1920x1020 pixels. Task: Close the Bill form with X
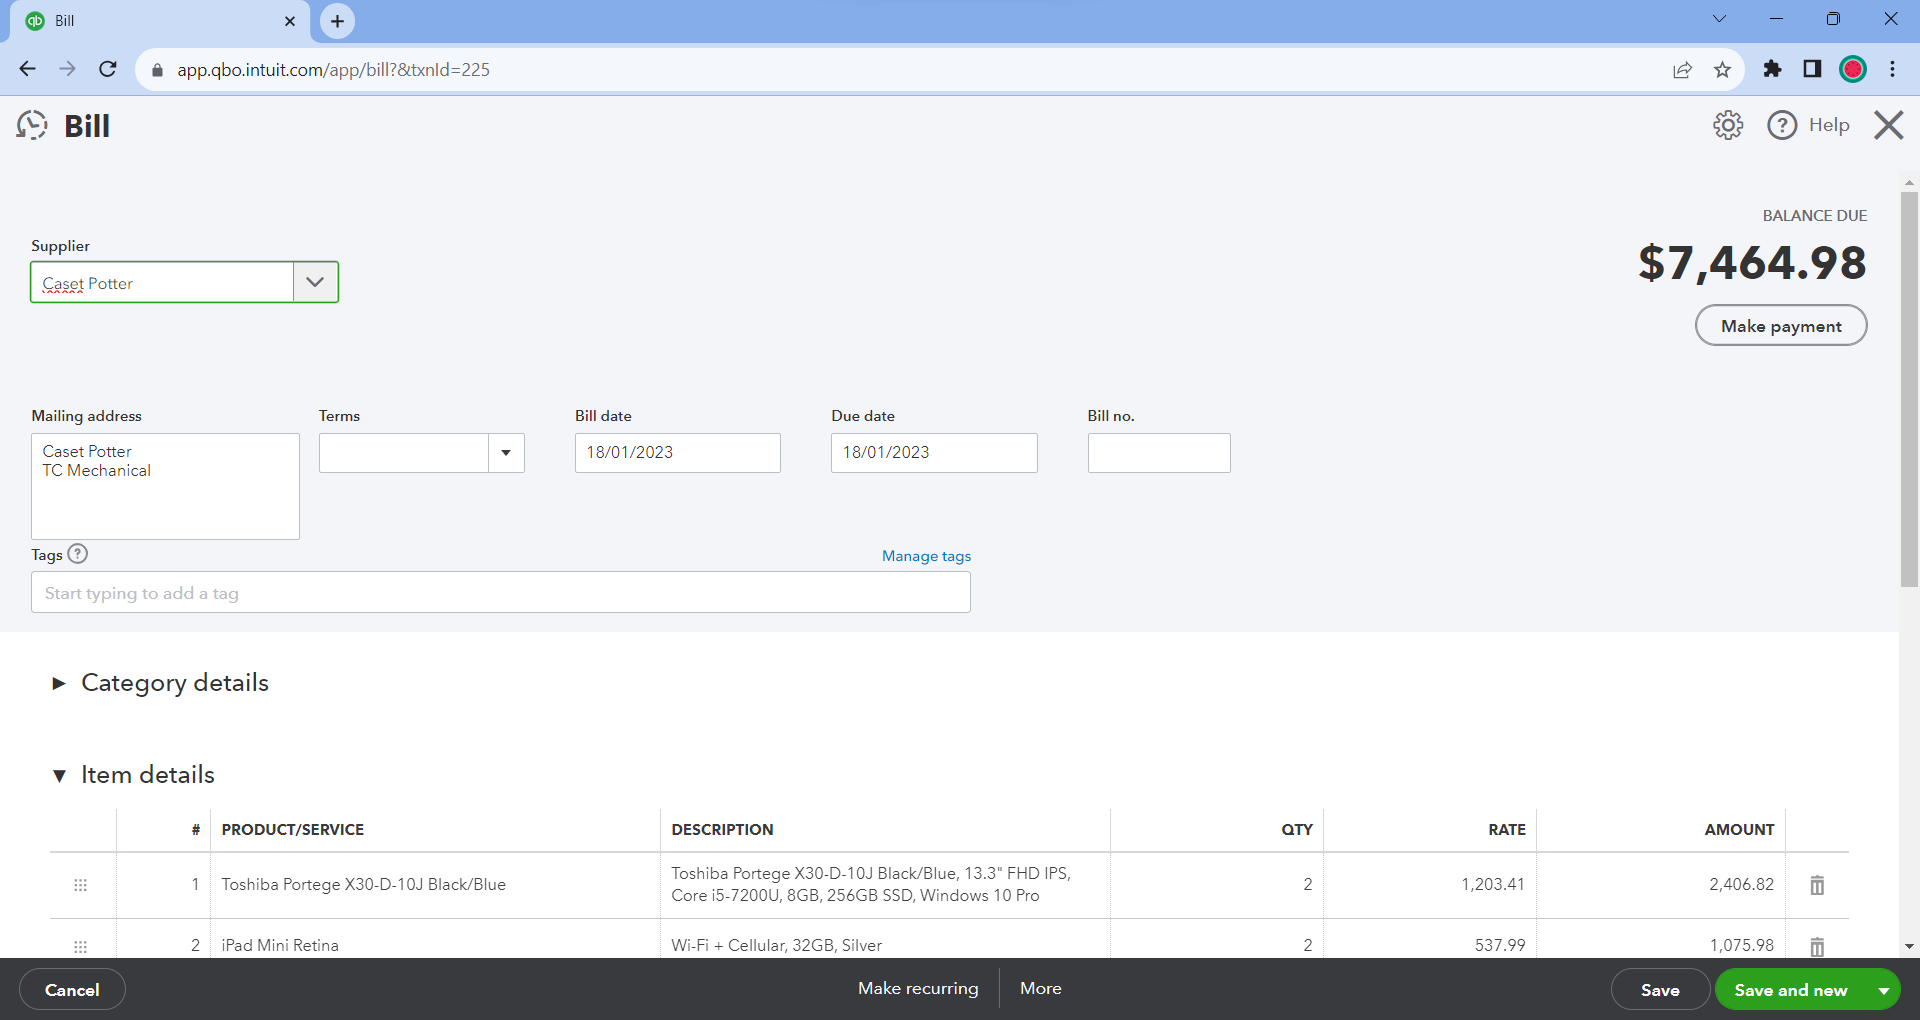[1889, 125]
